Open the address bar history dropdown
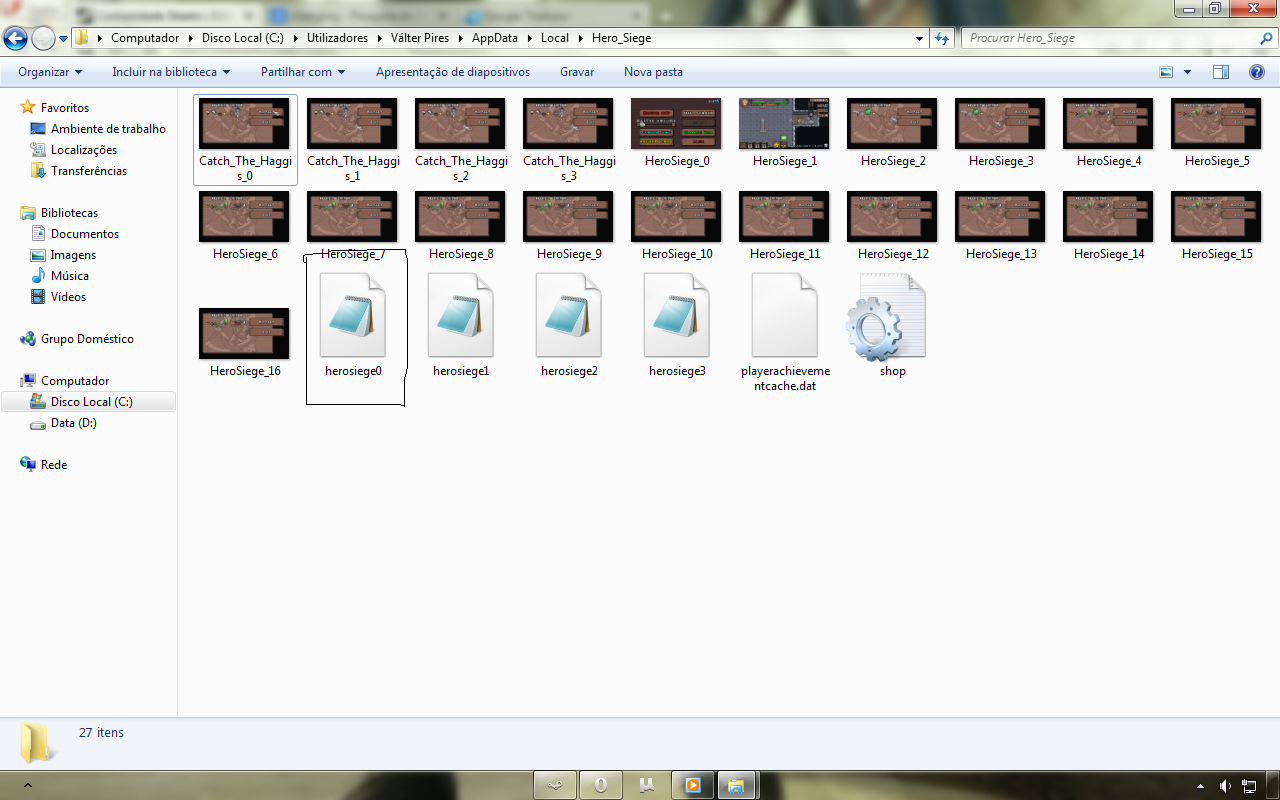The height and width of the screenshot is (800, 1280). 920,38
